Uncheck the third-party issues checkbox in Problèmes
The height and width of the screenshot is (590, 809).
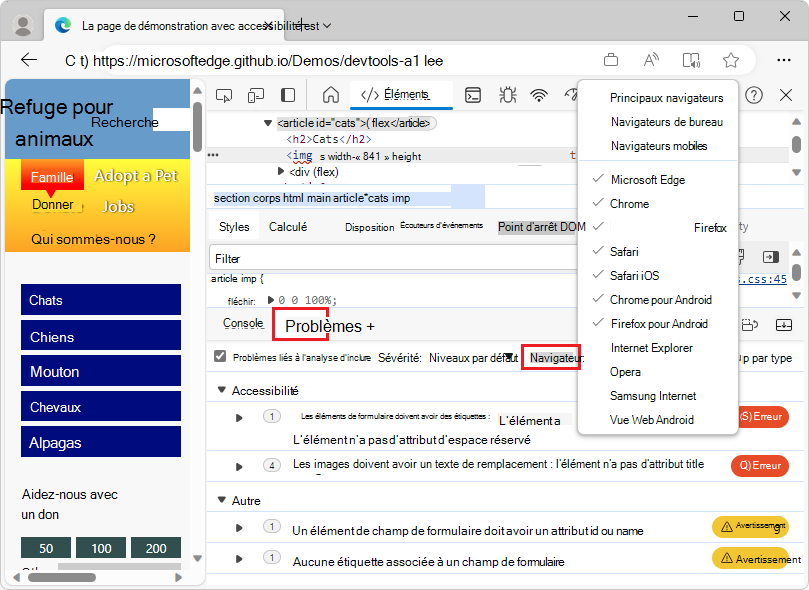tap(220, 357)
